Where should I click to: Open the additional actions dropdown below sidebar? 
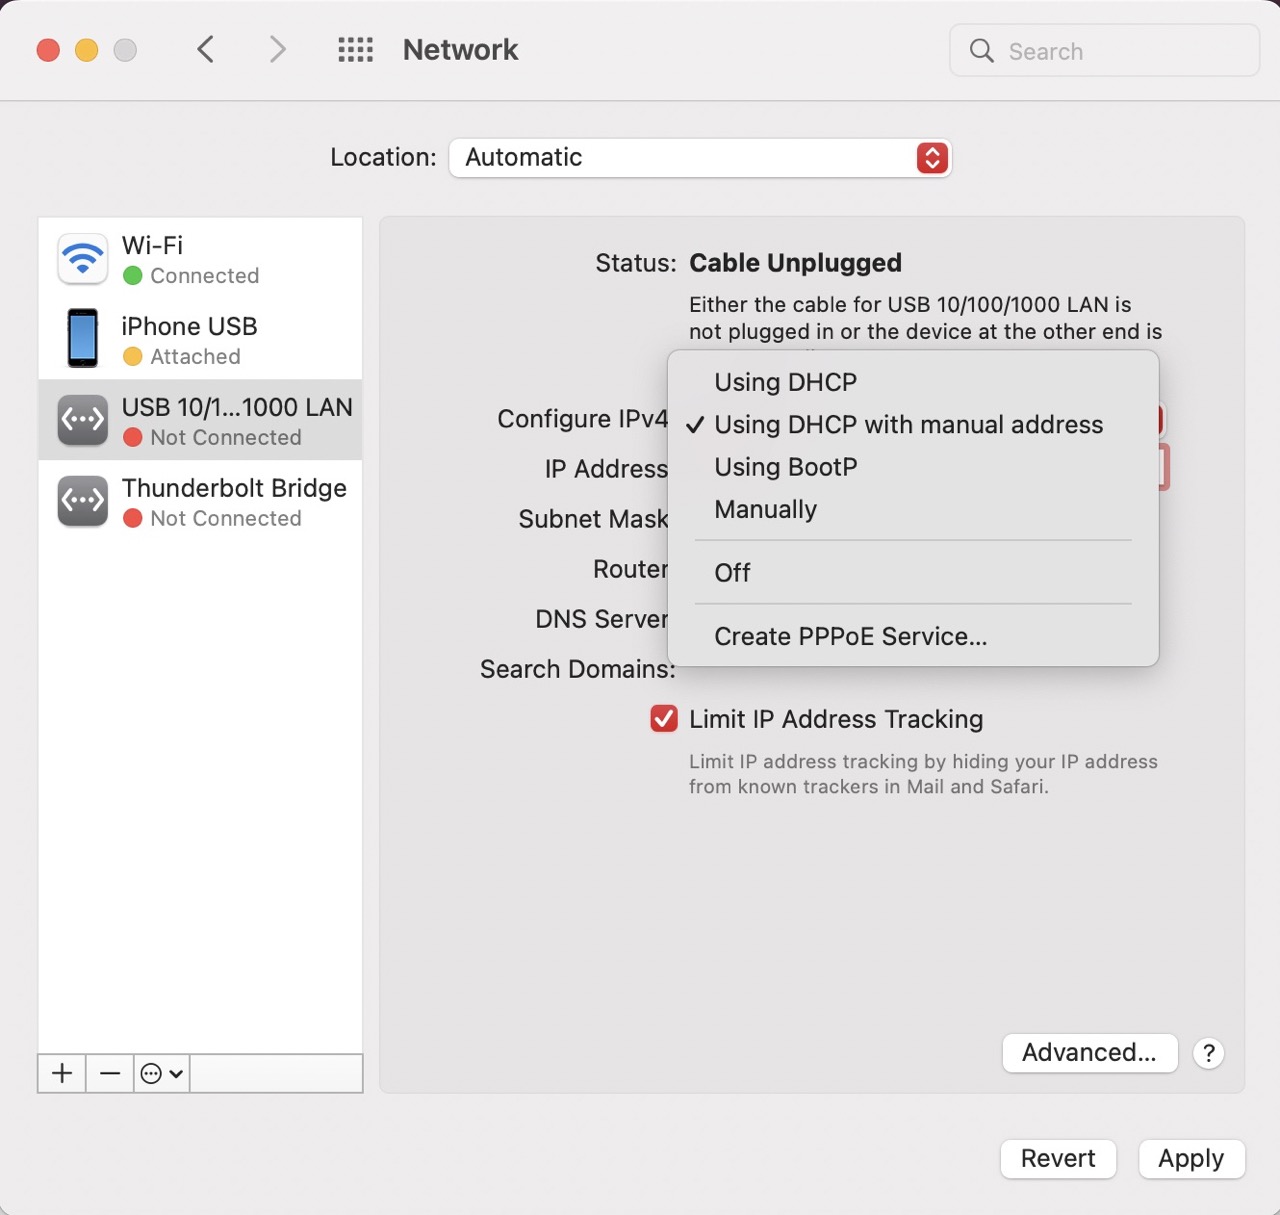point(160,1073)
